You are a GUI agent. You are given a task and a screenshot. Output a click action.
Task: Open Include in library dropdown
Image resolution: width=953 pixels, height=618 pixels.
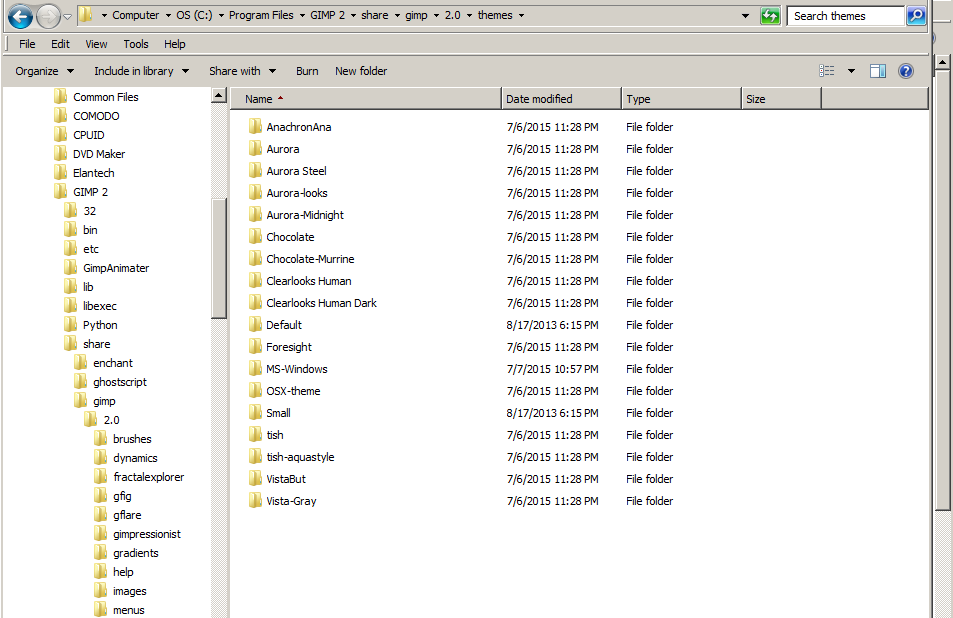tap(141, 71)
